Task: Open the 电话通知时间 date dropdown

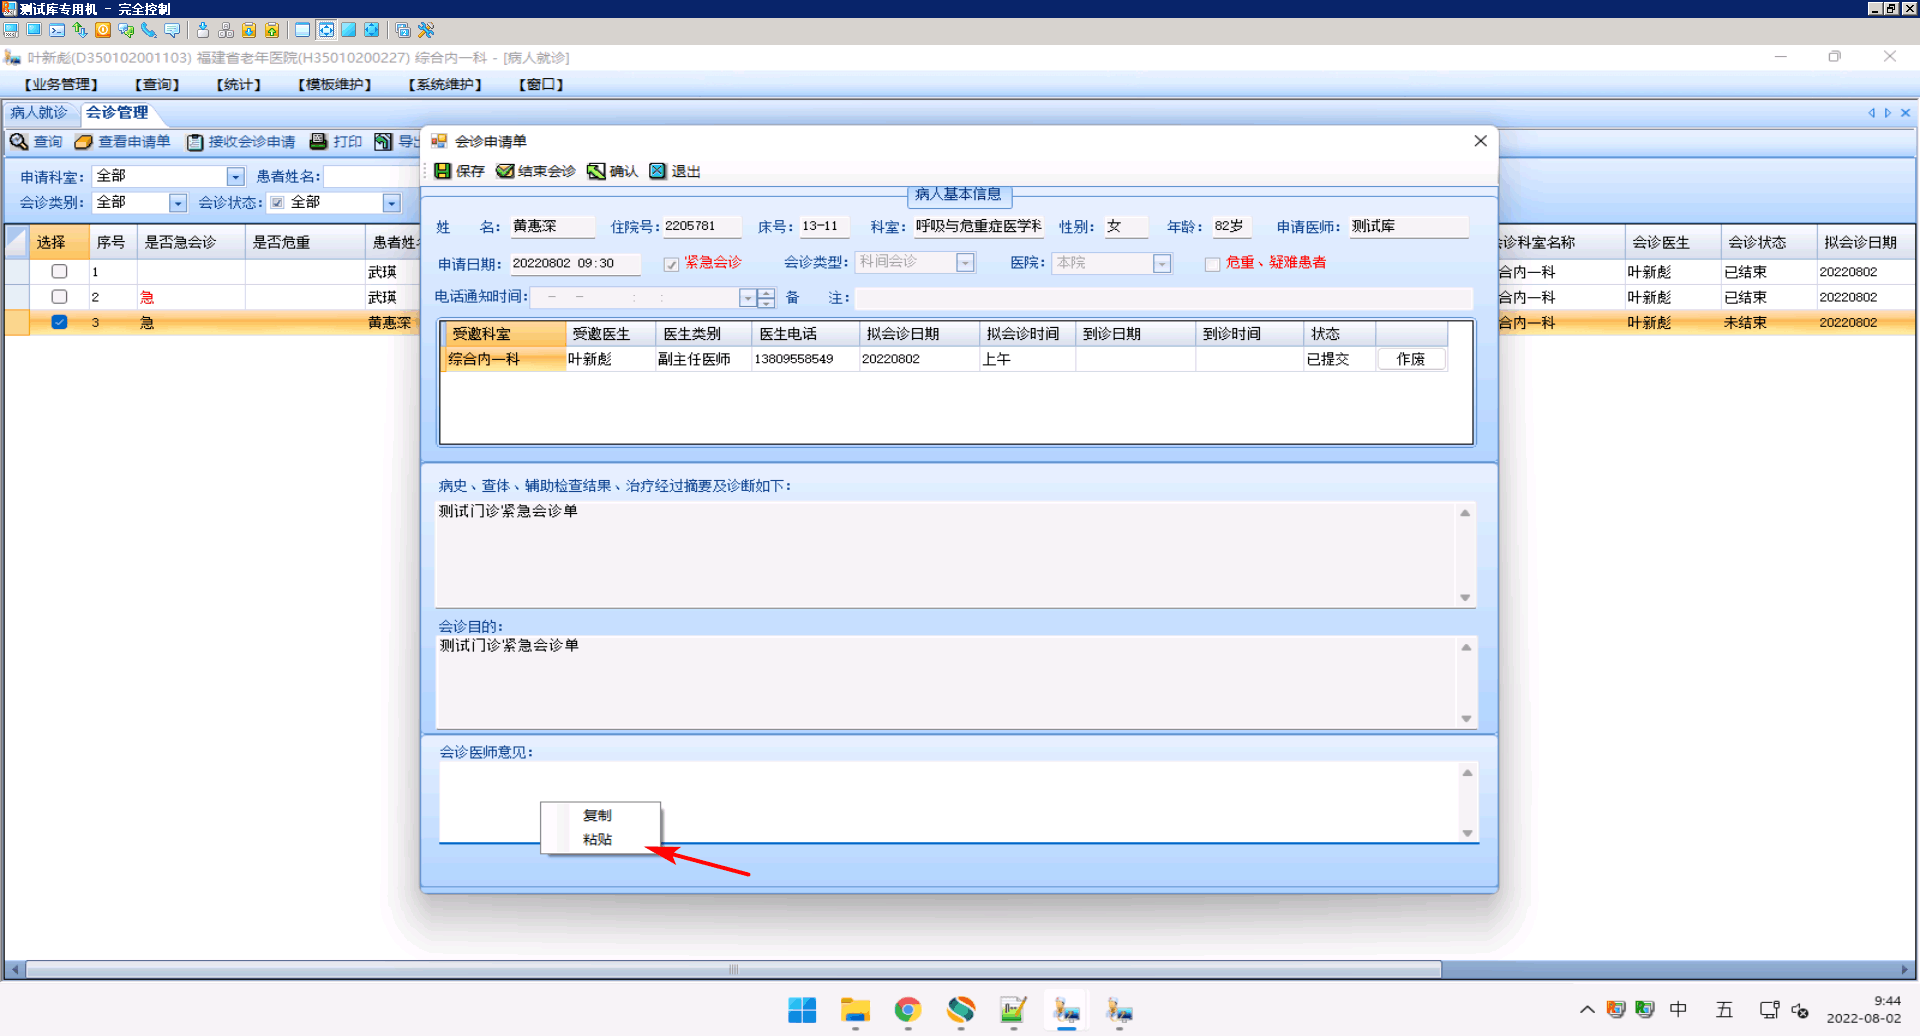Action: click(x=747, y=298)
